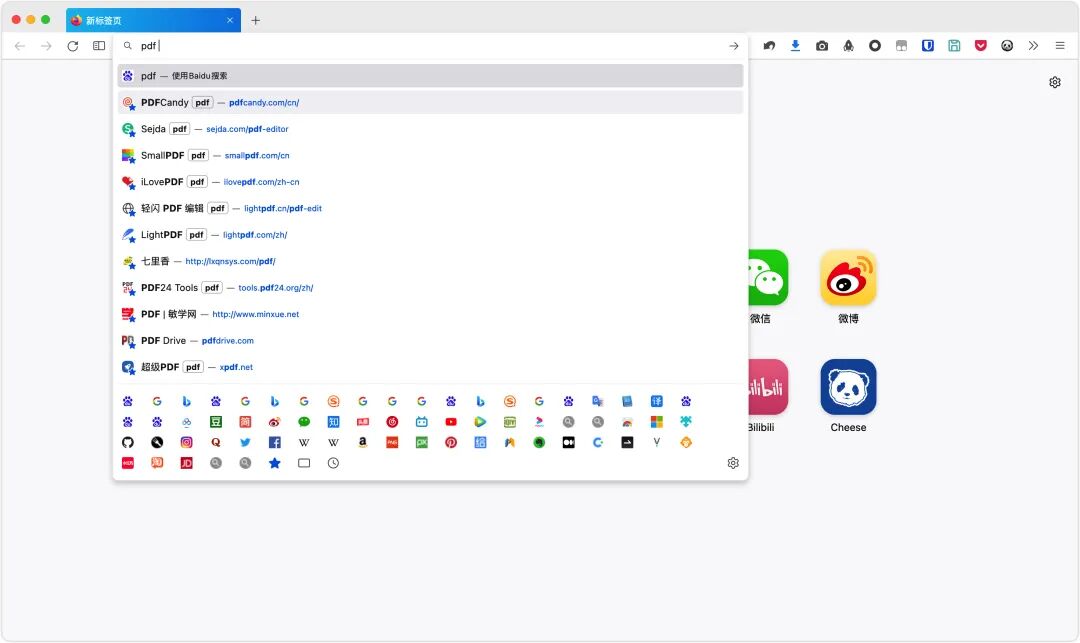1080x643 pixels.
Task: Open a new tab with plus button
Action: (x=256, y=21)
